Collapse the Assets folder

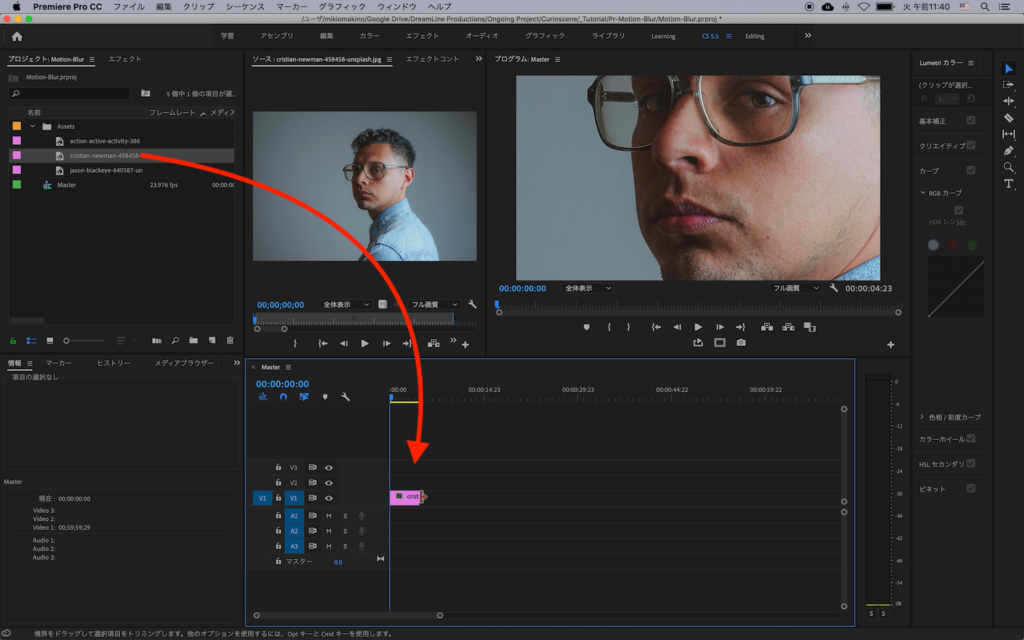(33, 126)
